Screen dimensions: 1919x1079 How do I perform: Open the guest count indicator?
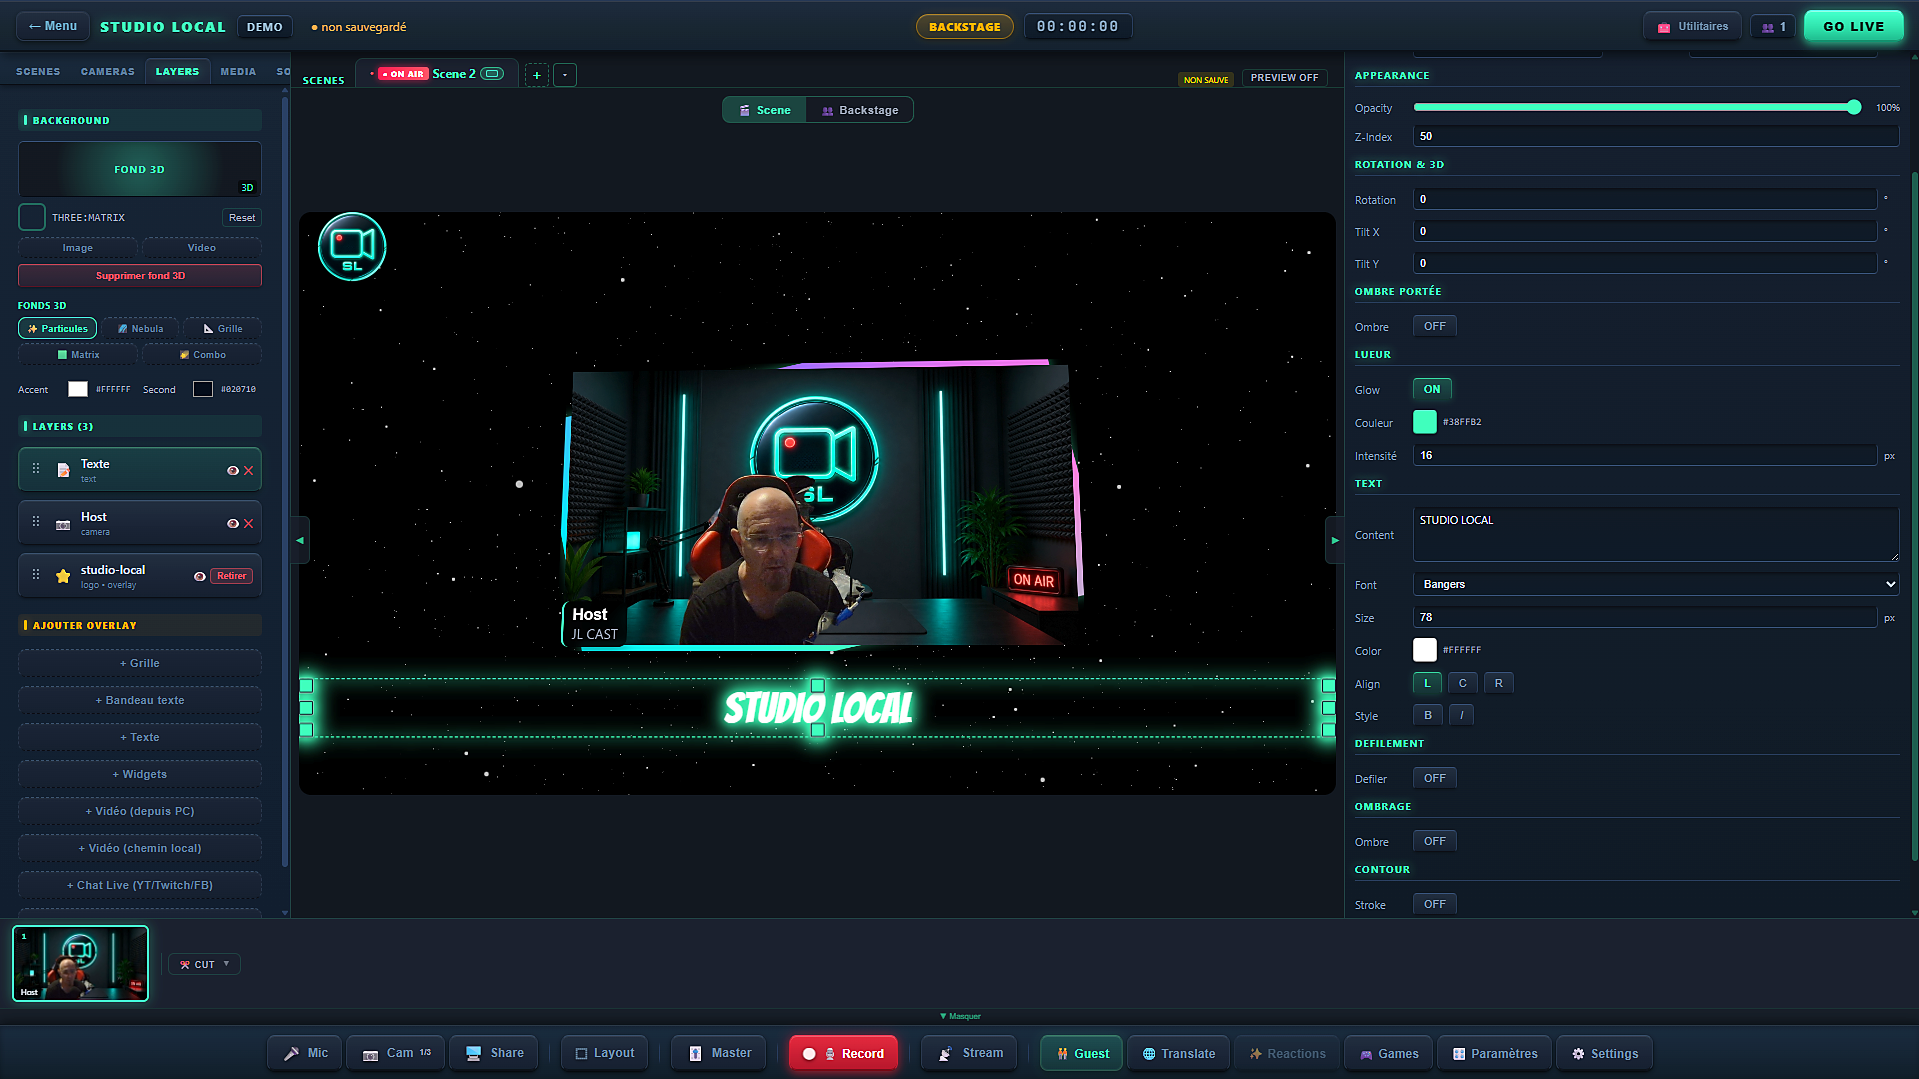click(x=1773, y=27)
